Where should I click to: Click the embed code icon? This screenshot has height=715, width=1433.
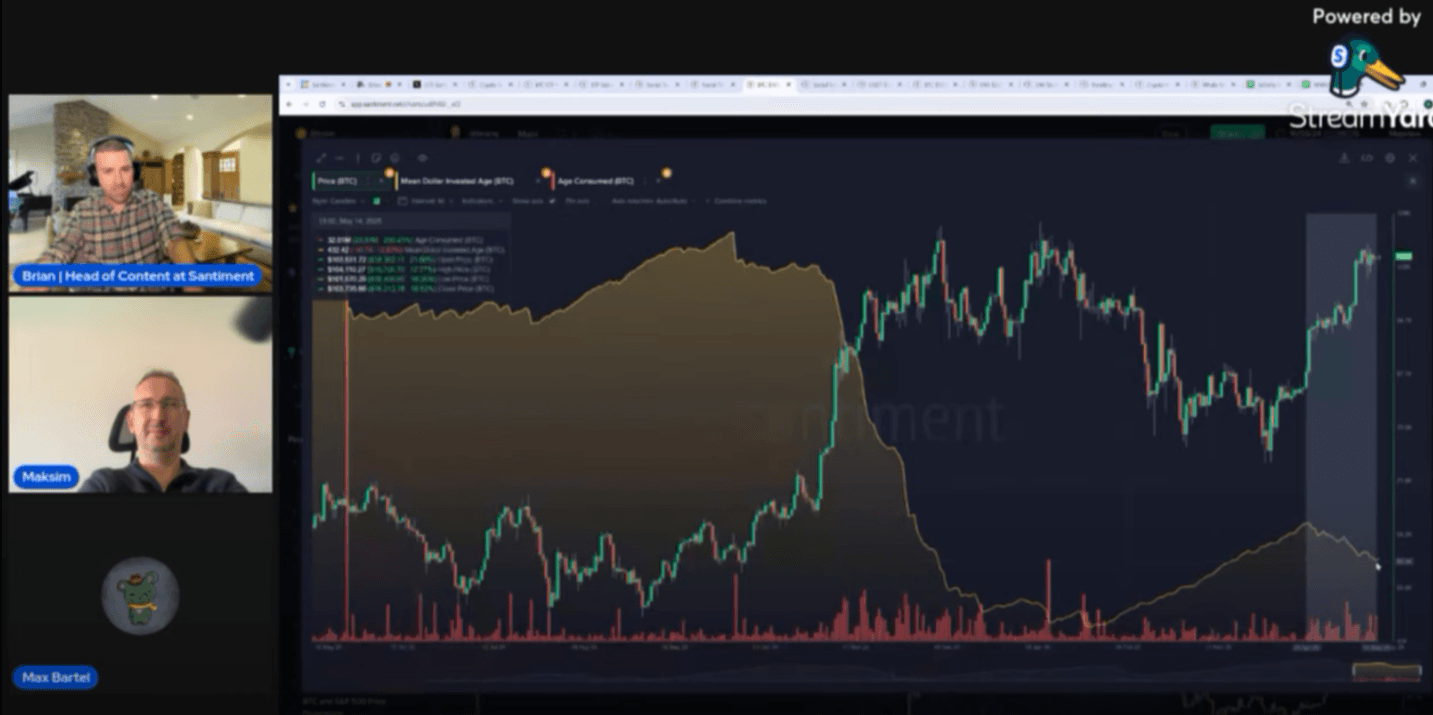tap(1367, 158)
